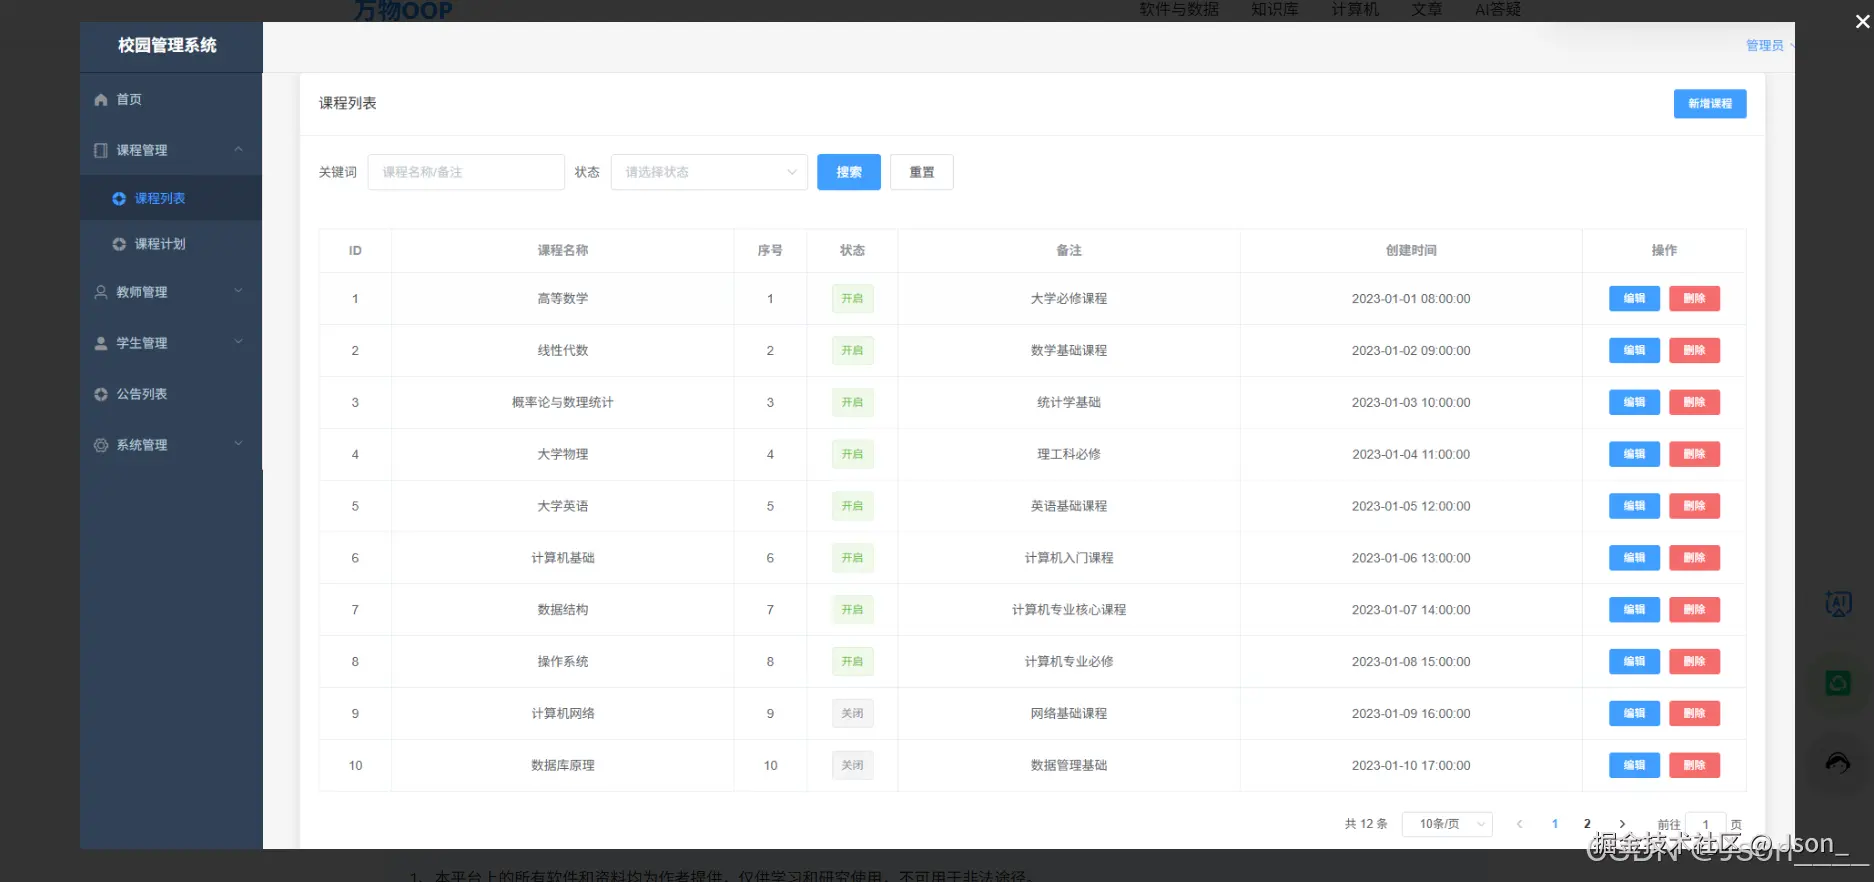
Task: Click the 开启 status tag of 高等数学
Action: click(x=852, y=298)
